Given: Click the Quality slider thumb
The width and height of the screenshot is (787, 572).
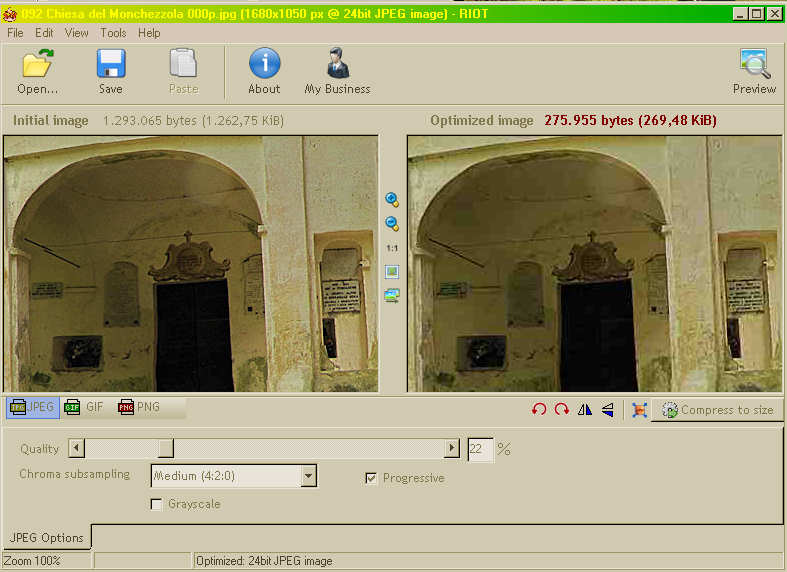Looking at the screenshot, I should click(x=165, y=448).
